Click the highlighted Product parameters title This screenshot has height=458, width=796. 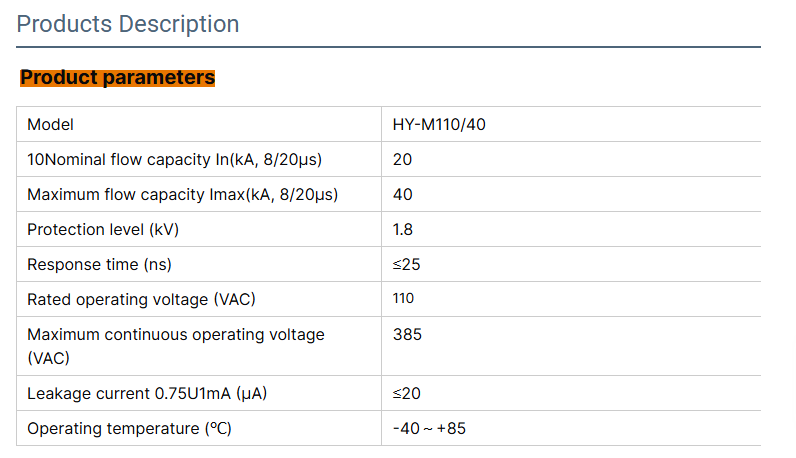tap(118, 77)
